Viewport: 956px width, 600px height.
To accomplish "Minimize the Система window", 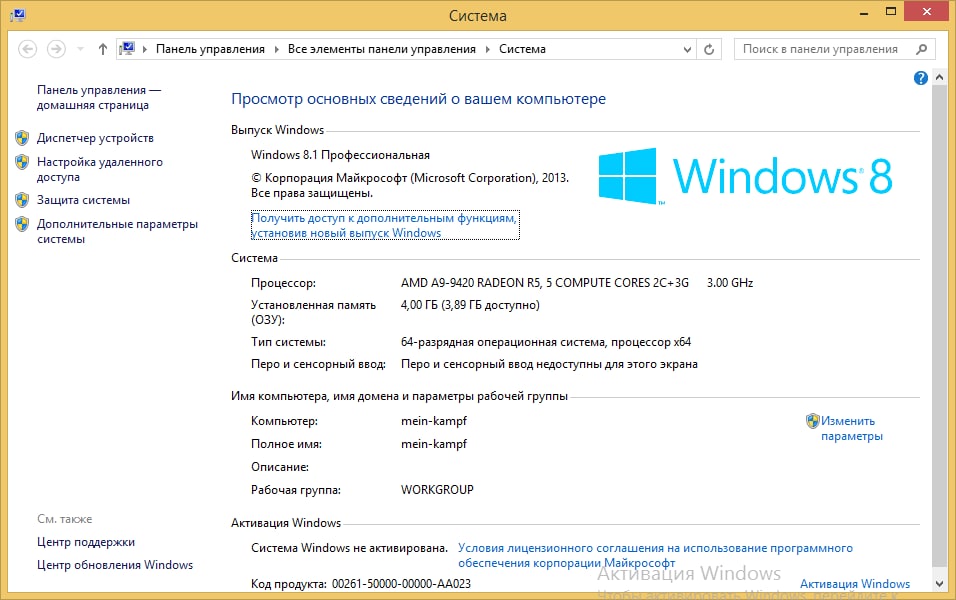I will click(x=863, y=12).
